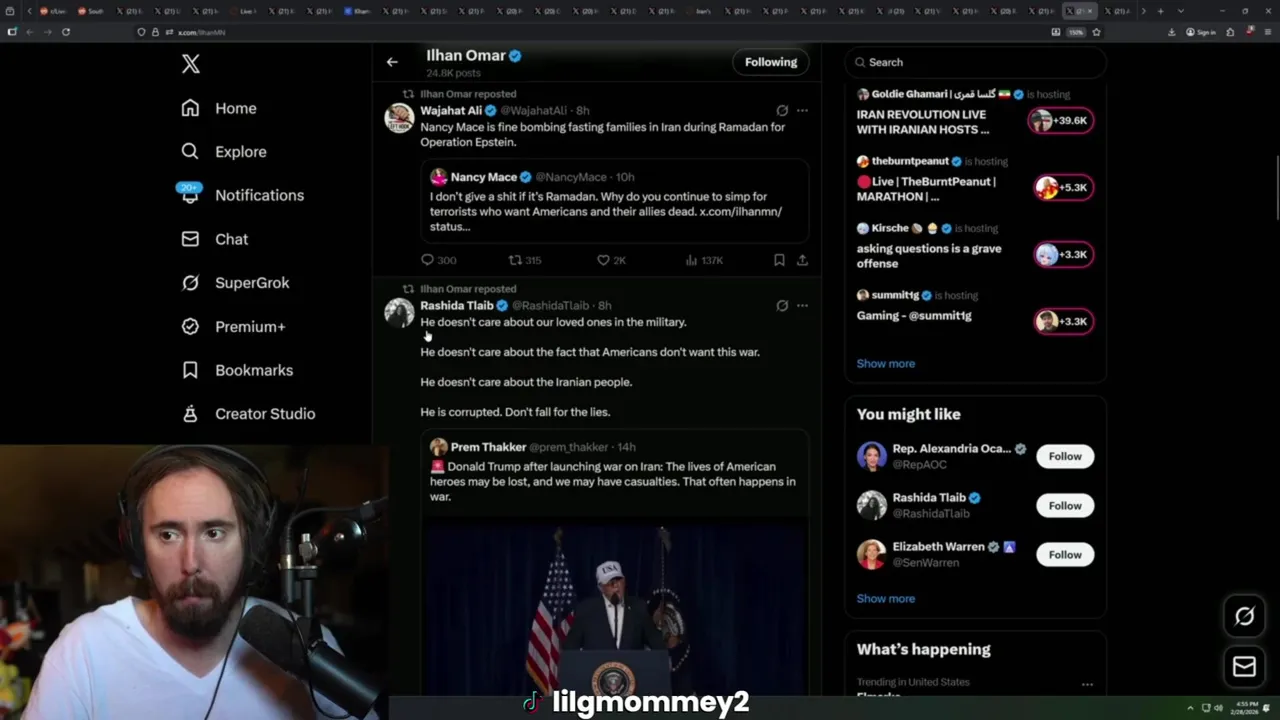Open the floating Messages button

1244,667
